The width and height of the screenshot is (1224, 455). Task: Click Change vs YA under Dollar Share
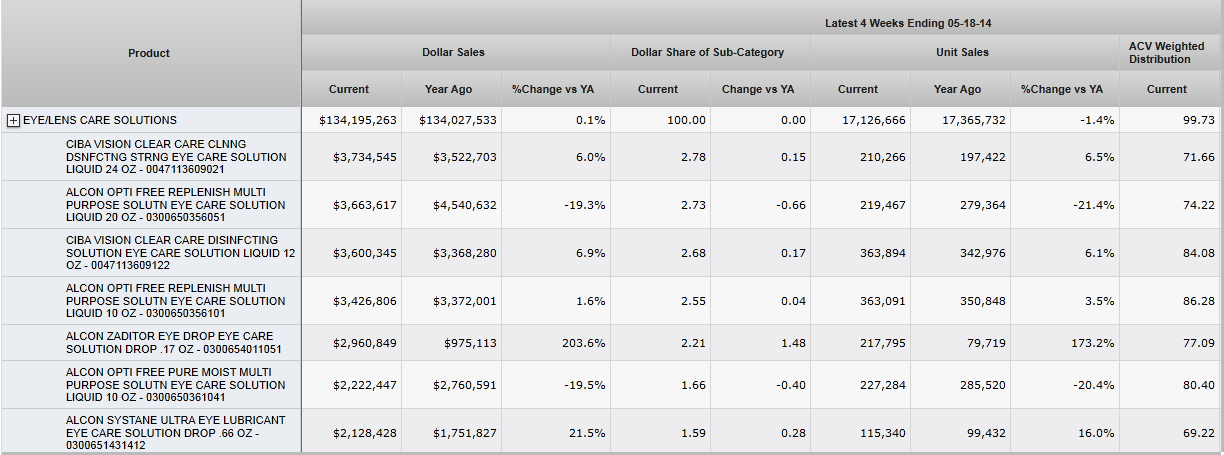point(757,89)
